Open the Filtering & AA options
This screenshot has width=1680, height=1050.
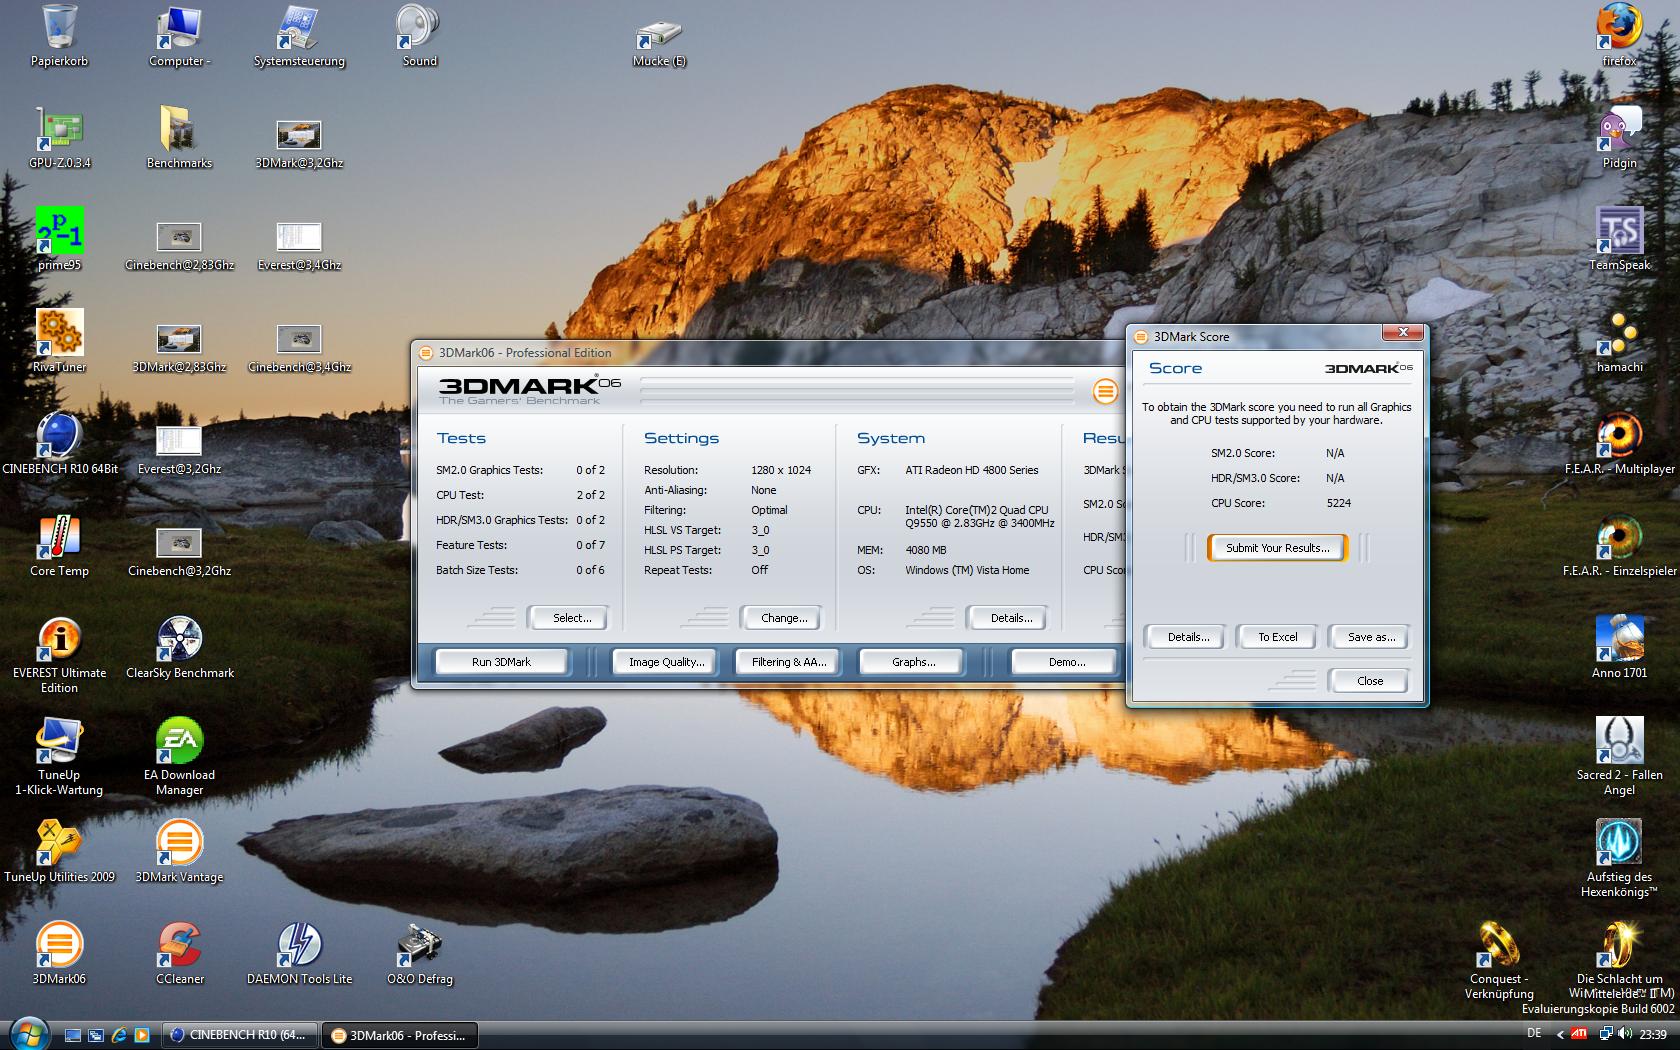point(788,662)
